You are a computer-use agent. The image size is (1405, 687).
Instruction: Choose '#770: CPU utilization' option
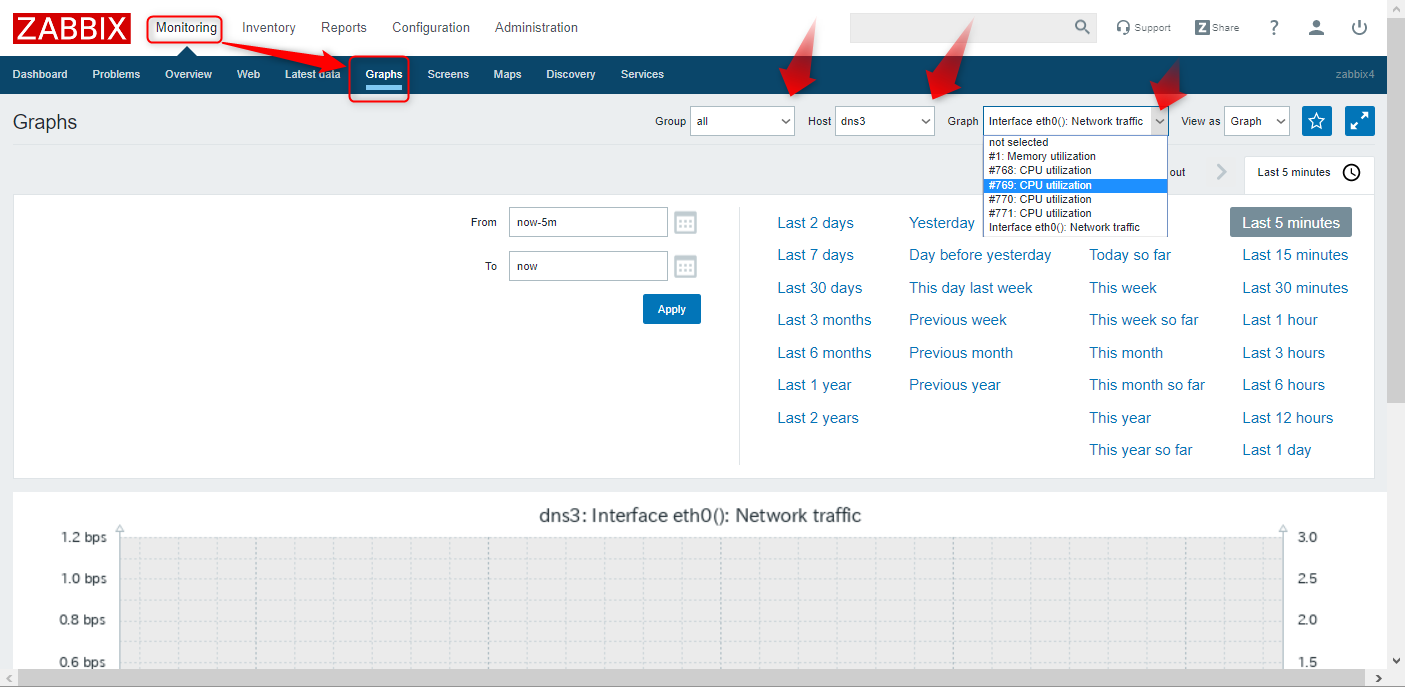coord(1076,199)
